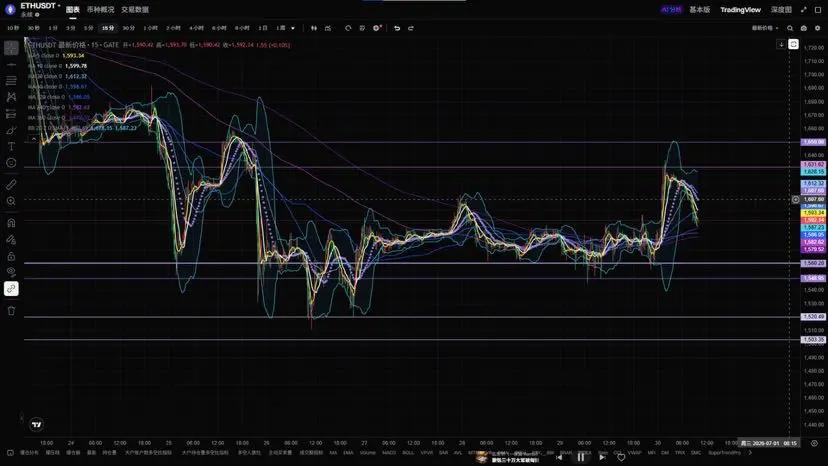The image size is (828, 466).
Task: Pause the media player overlay
Action: click(581, 457)
